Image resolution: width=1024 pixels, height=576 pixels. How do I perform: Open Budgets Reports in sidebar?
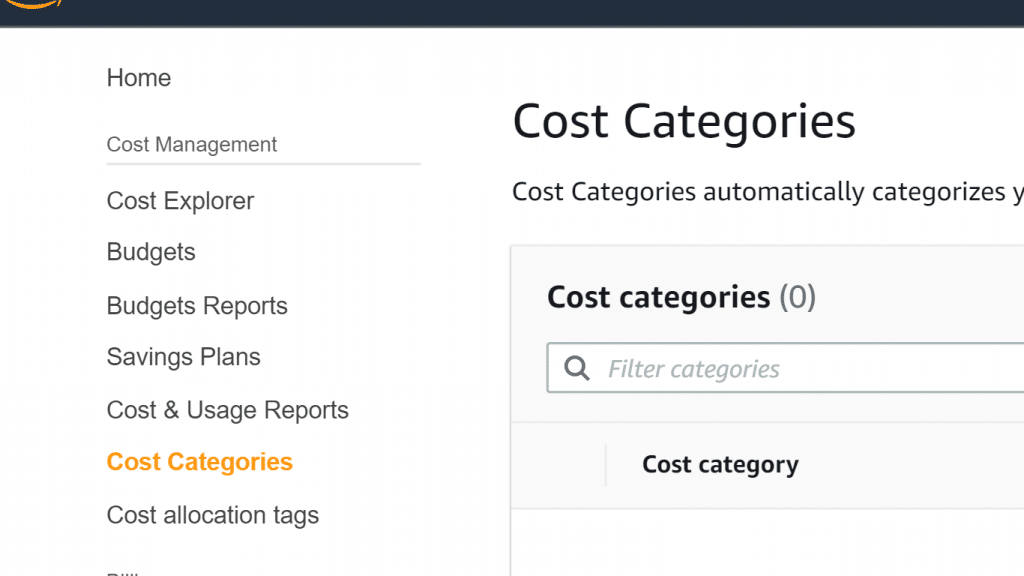coord(197,306)
